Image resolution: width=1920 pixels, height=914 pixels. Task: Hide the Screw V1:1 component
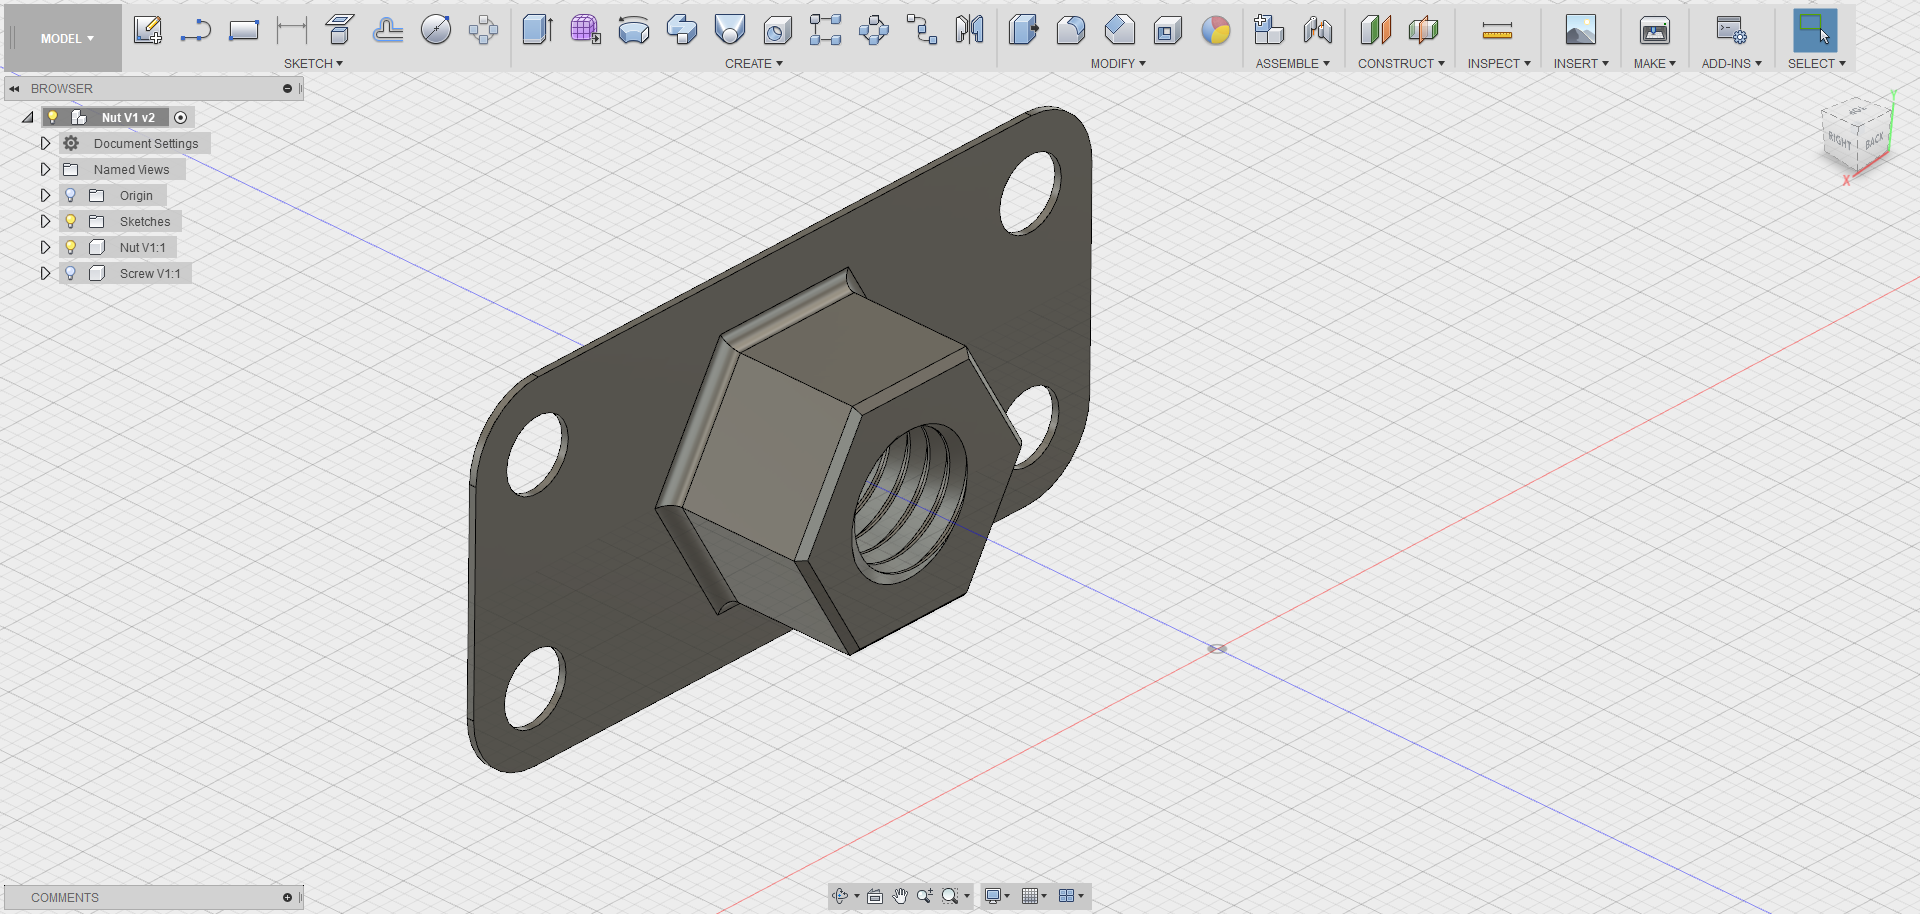70,272
